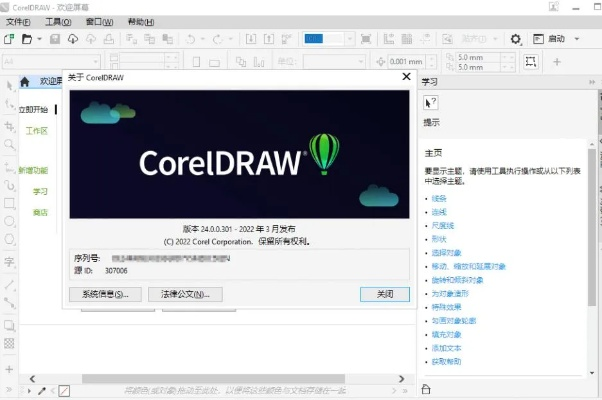Click the 法律公文(N)... button
Viewport: 602px width, 400px height.
[184, 294]
